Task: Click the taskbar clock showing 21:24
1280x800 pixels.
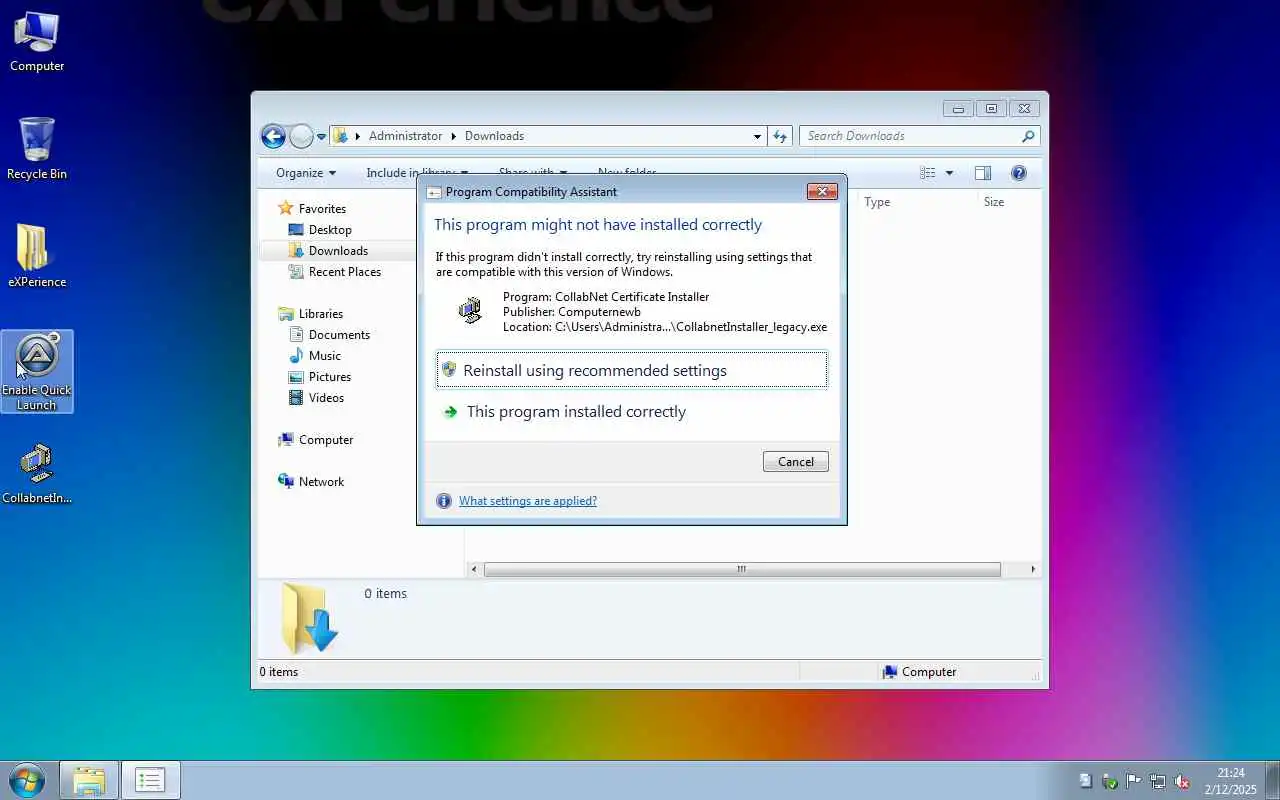Action: [1231, 781]
